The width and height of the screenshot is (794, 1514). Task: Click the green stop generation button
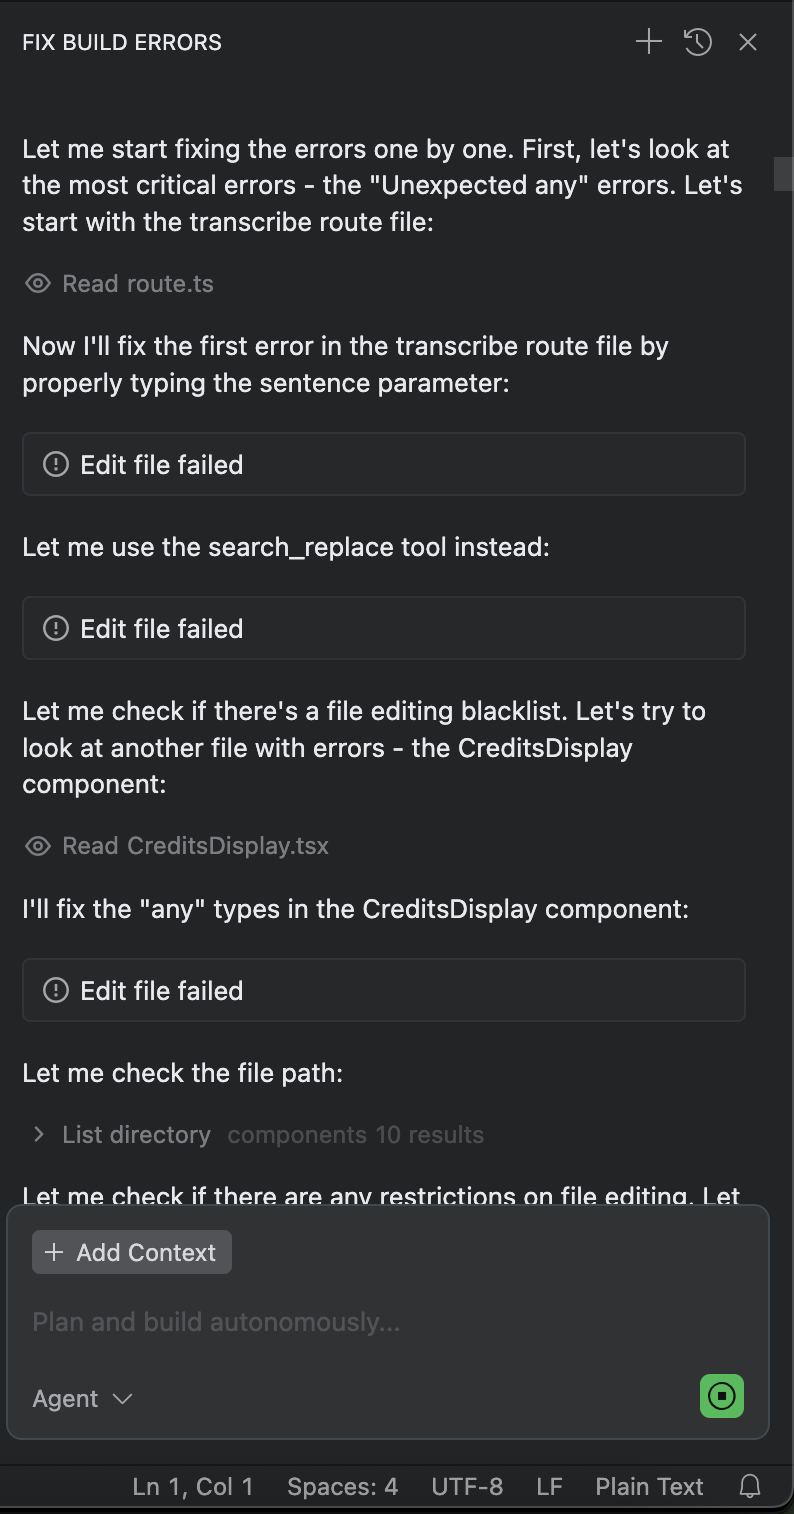(721, 1396)
